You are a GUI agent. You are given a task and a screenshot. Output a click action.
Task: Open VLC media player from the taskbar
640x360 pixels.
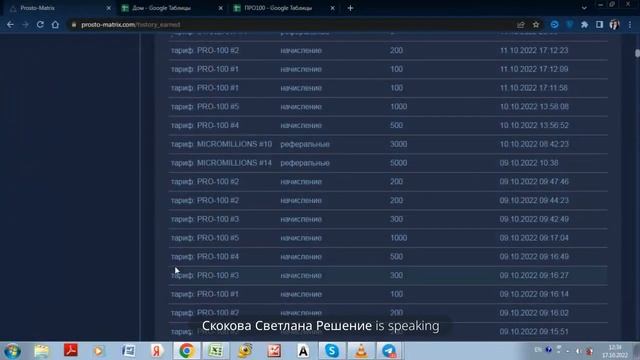tap(361, 351)
